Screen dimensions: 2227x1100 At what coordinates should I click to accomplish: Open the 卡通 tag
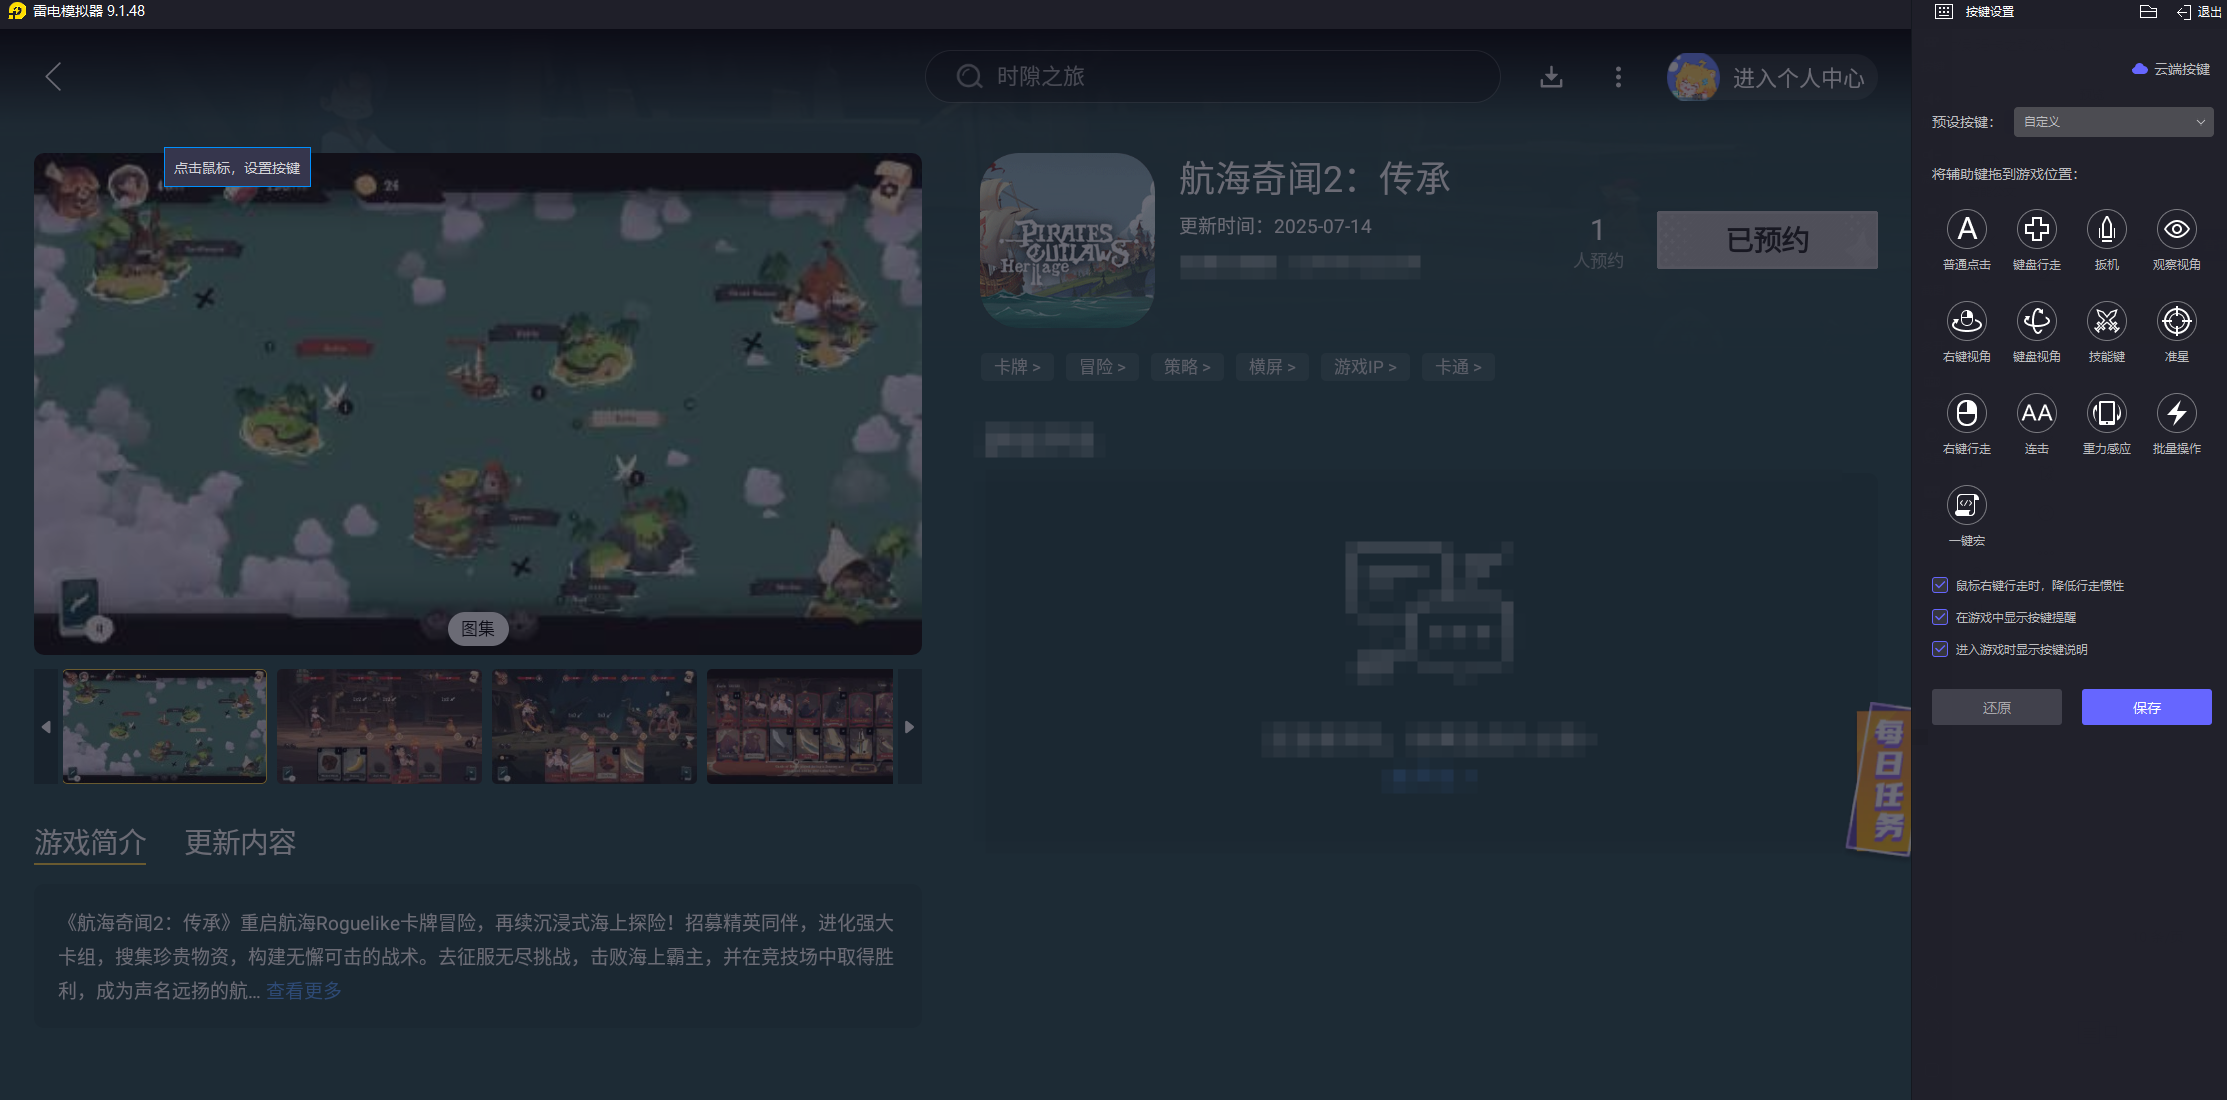(x=1458, y=367)
